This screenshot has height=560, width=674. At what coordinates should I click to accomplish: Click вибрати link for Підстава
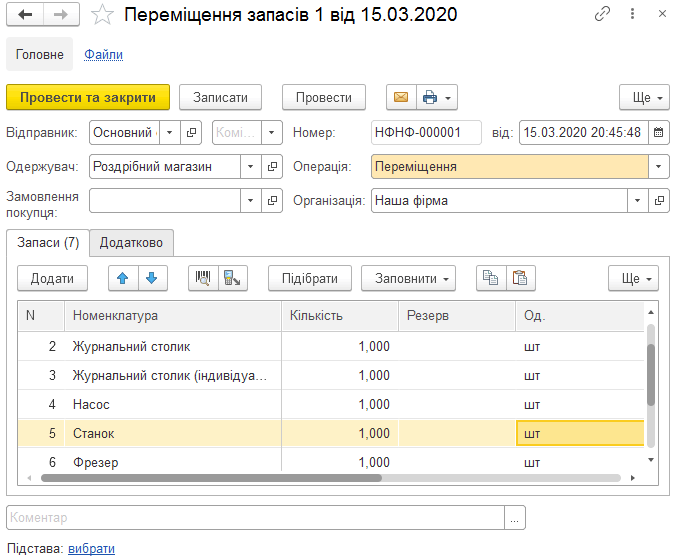click(x=92, y=548)
